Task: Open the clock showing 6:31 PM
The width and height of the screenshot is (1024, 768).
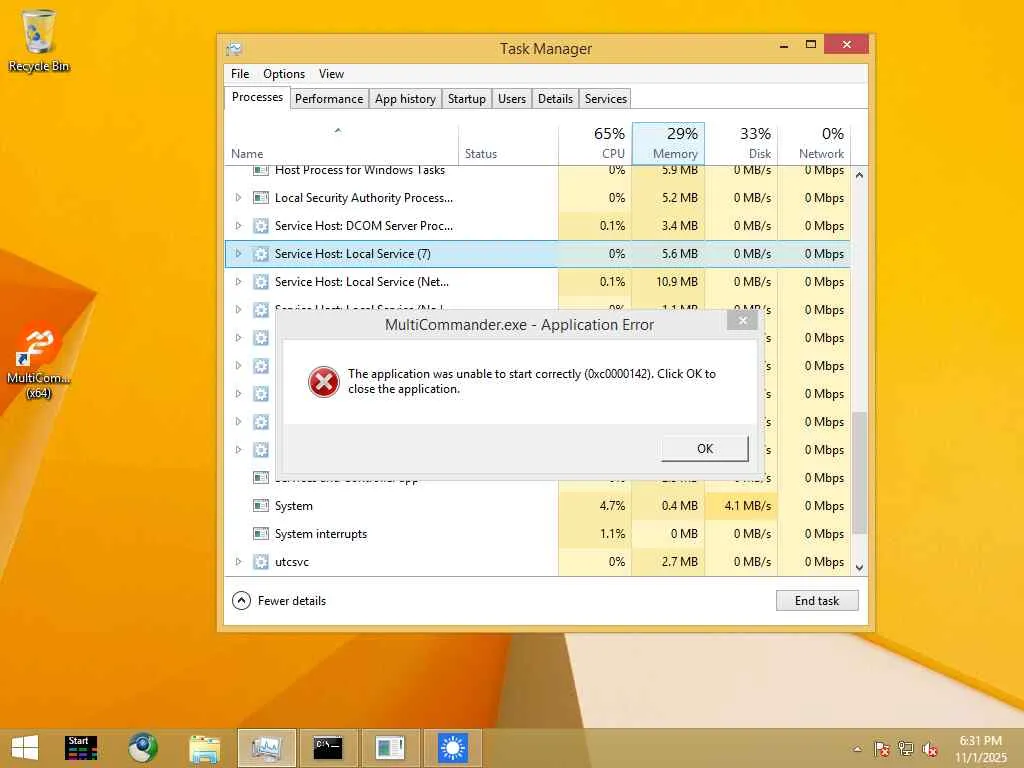Action: (980, 749)
